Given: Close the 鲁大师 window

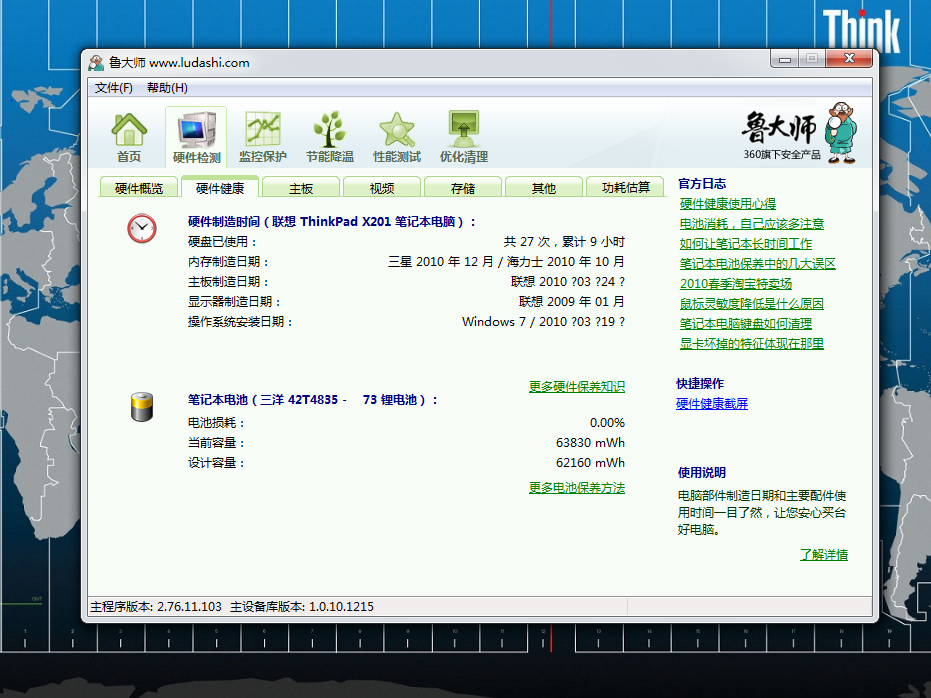Looking at the screenshot, I should pyautogui.click(x=849, y=59).
